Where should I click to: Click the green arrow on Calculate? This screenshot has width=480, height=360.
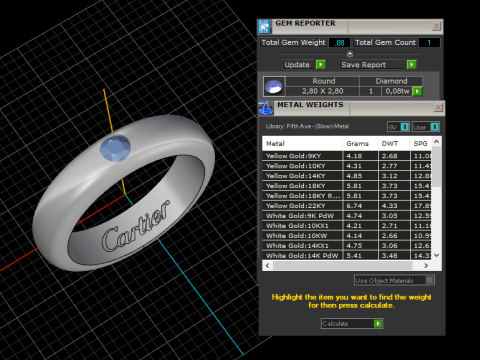coord(378,323)
